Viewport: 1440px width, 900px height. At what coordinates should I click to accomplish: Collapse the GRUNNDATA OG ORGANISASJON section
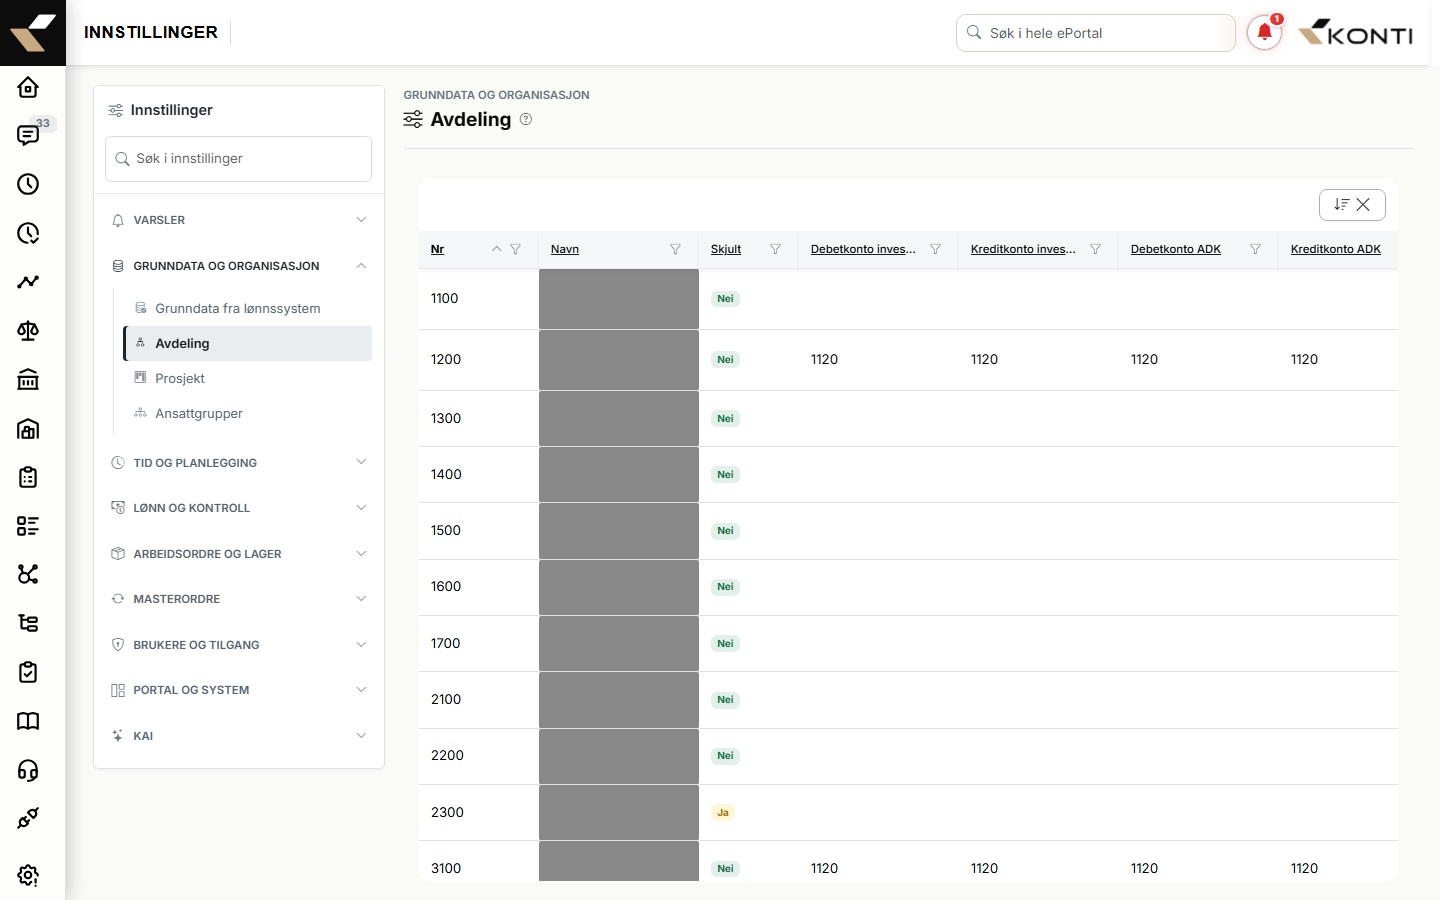click(239, 266)
